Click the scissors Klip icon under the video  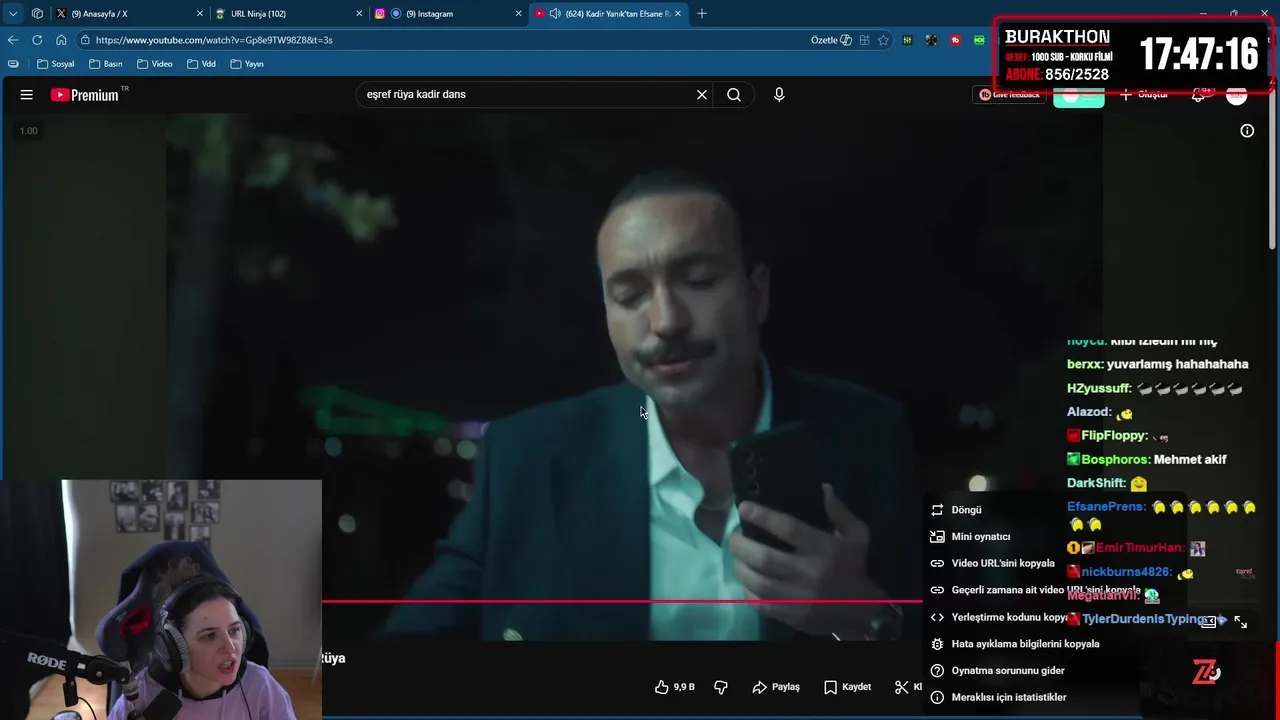coord(902,687)
